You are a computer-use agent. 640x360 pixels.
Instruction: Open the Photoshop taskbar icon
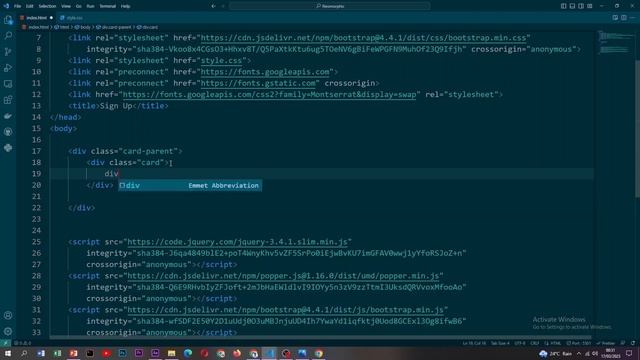122,353
